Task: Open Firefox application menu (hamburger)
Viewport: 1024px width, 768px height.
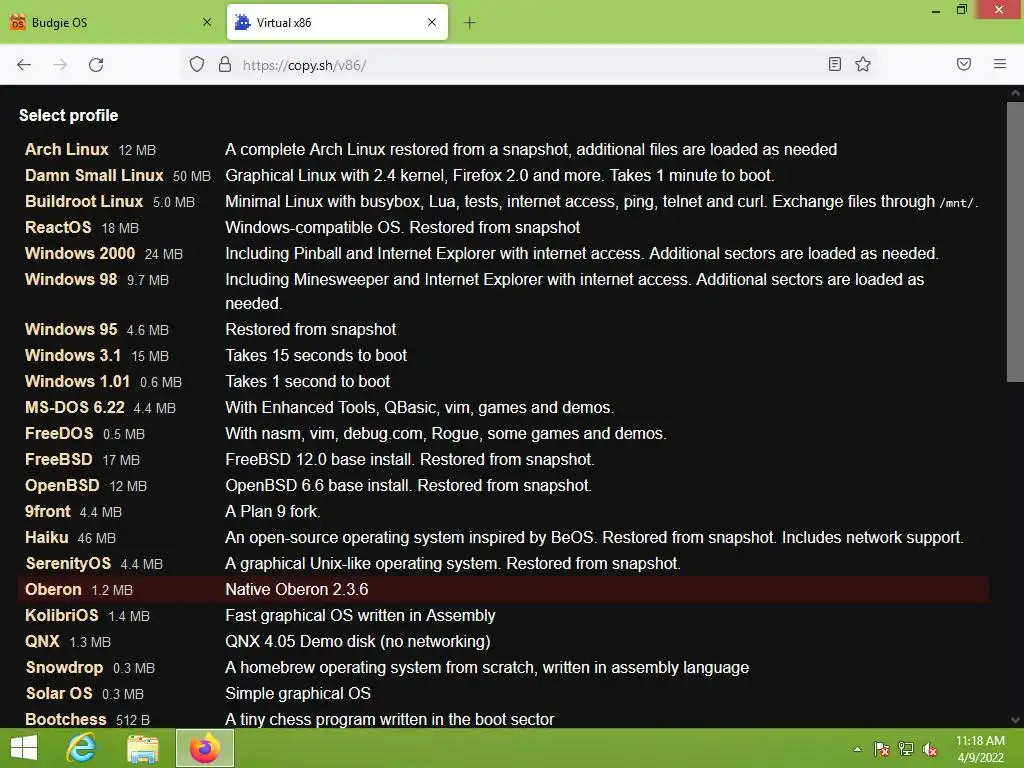Action: point(1000,64)
